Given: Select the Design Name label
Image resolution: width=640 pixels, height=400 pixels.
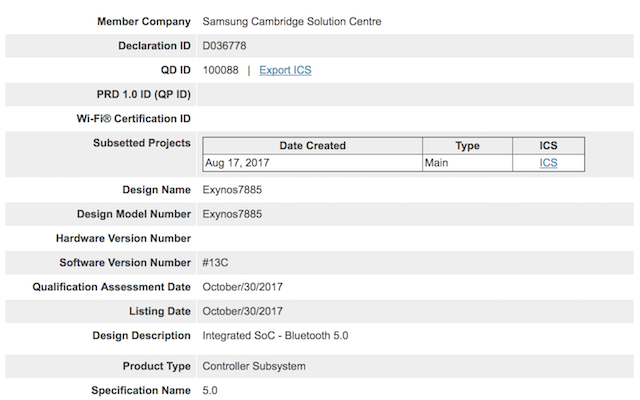Looking at the screenshot, I should [156, 190].
